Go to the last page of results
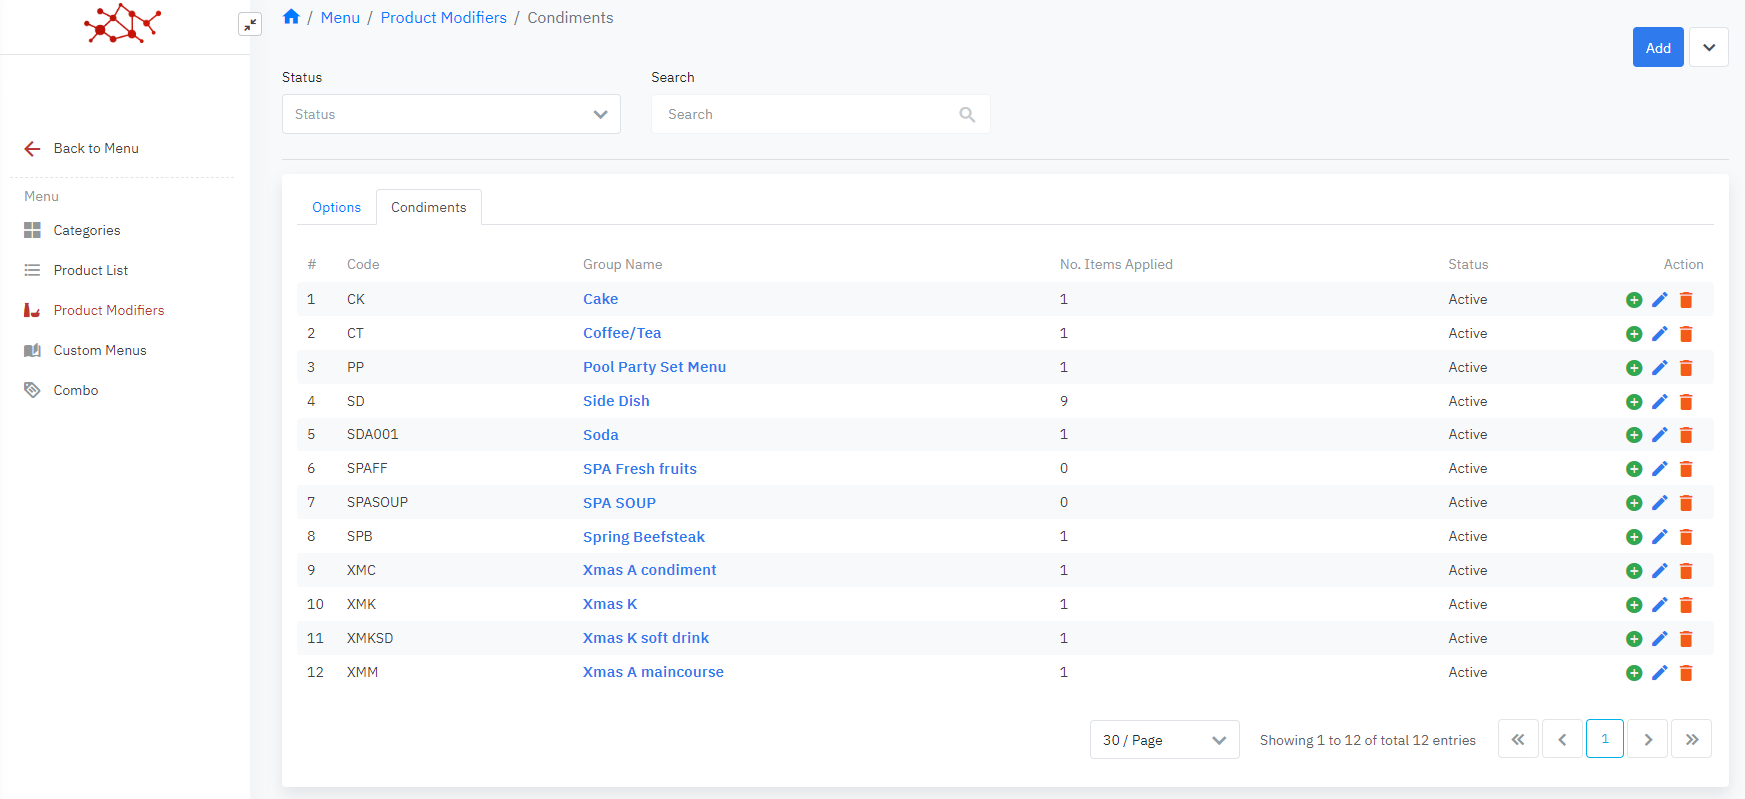 1691,740
